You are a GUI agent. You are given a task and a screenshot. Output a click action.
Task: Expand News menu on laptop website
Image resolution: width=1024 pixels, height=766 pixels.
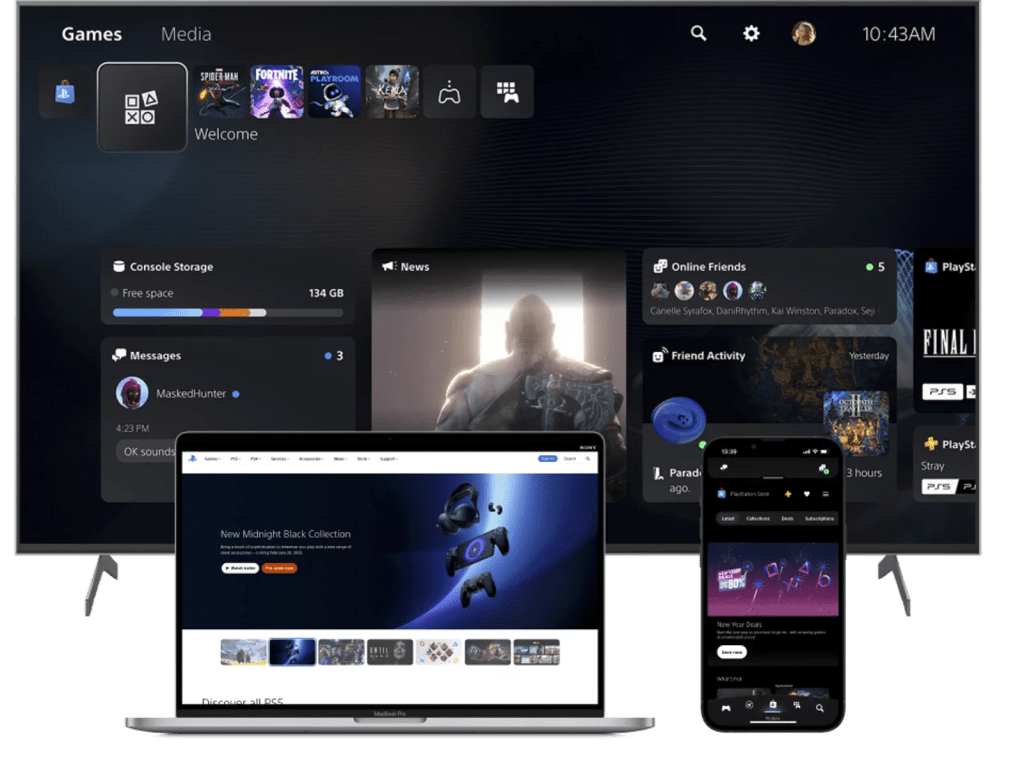[x=340, y=459]
